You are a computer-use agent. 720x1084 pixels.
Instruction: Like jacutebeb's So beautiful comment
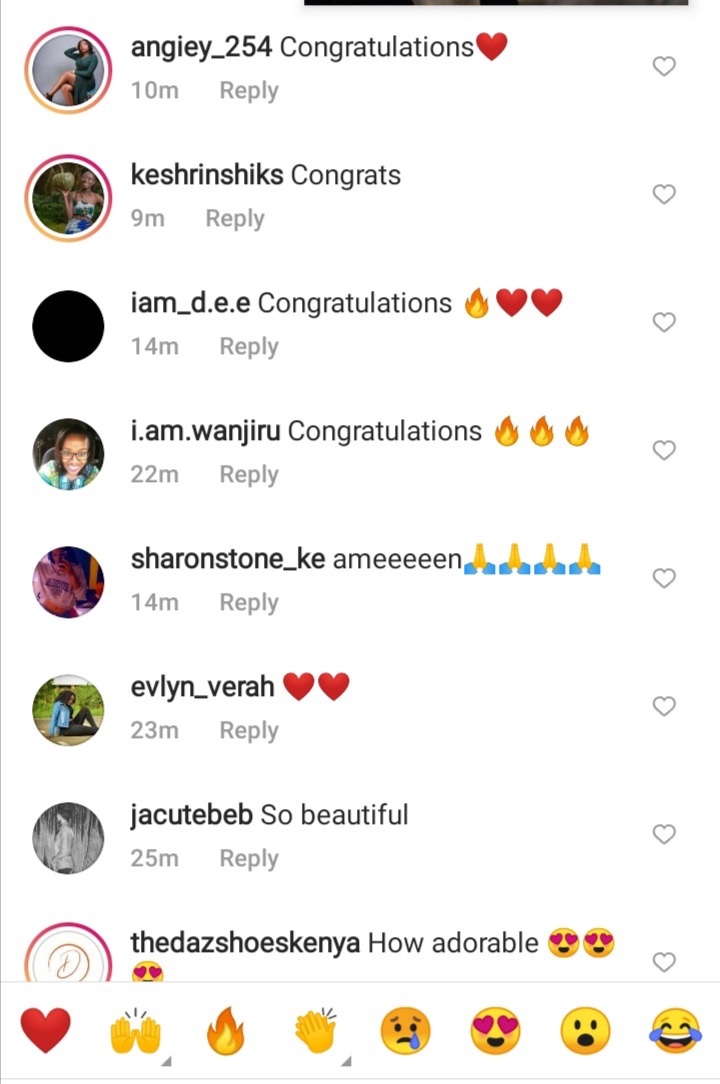pyautogui.click(x=664, y=834)
